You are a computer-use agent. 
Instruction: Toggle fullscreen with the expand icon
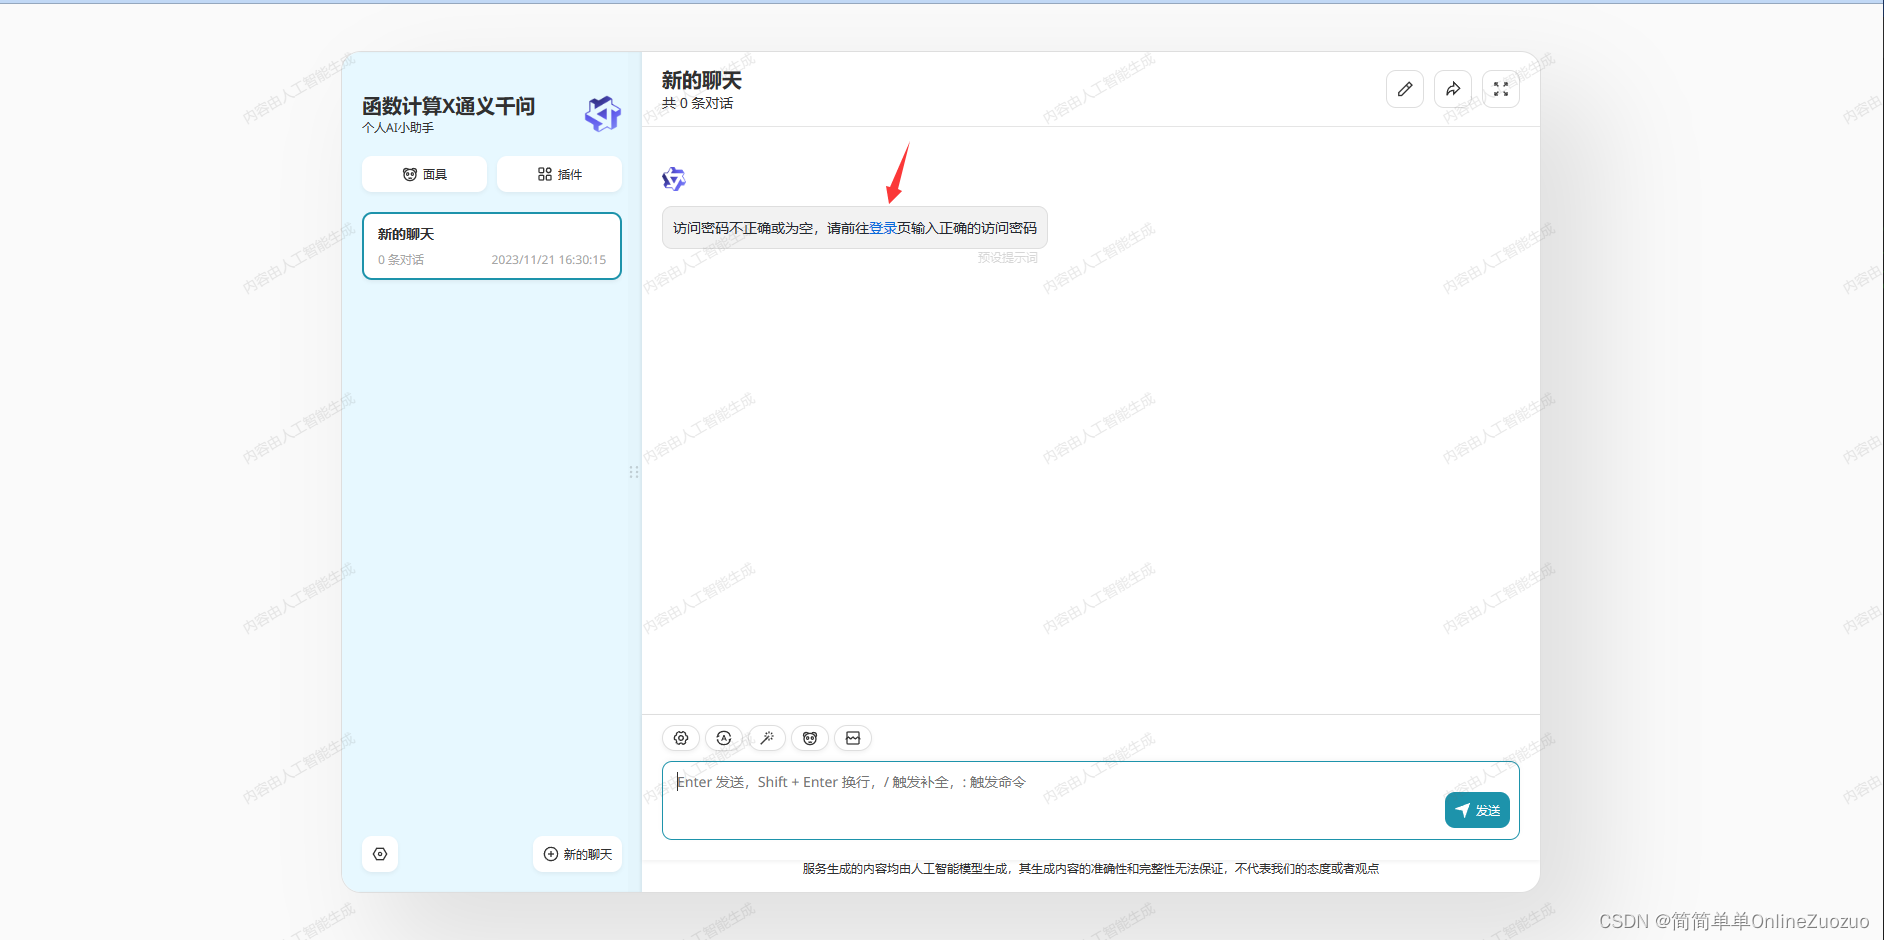[1501, 89]
